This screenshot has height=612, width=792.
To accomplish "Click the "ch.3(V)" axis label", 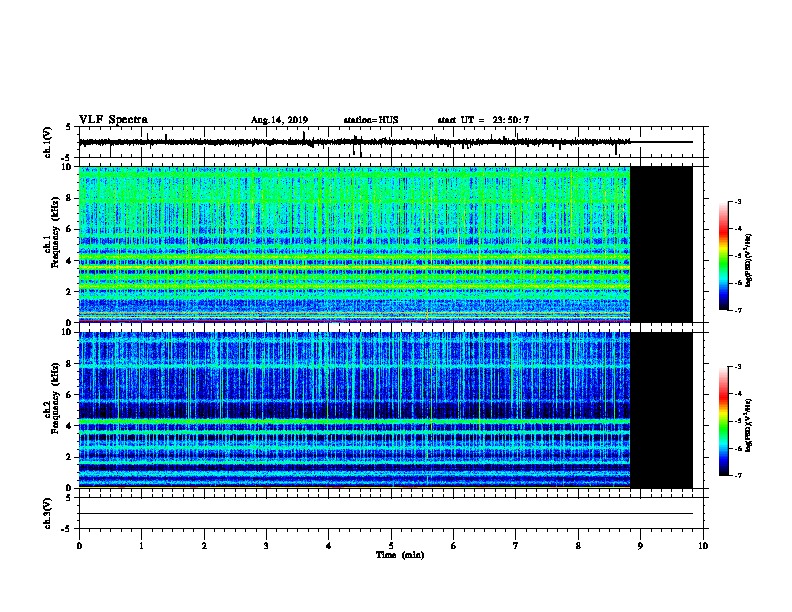I will tap(48, 513).
